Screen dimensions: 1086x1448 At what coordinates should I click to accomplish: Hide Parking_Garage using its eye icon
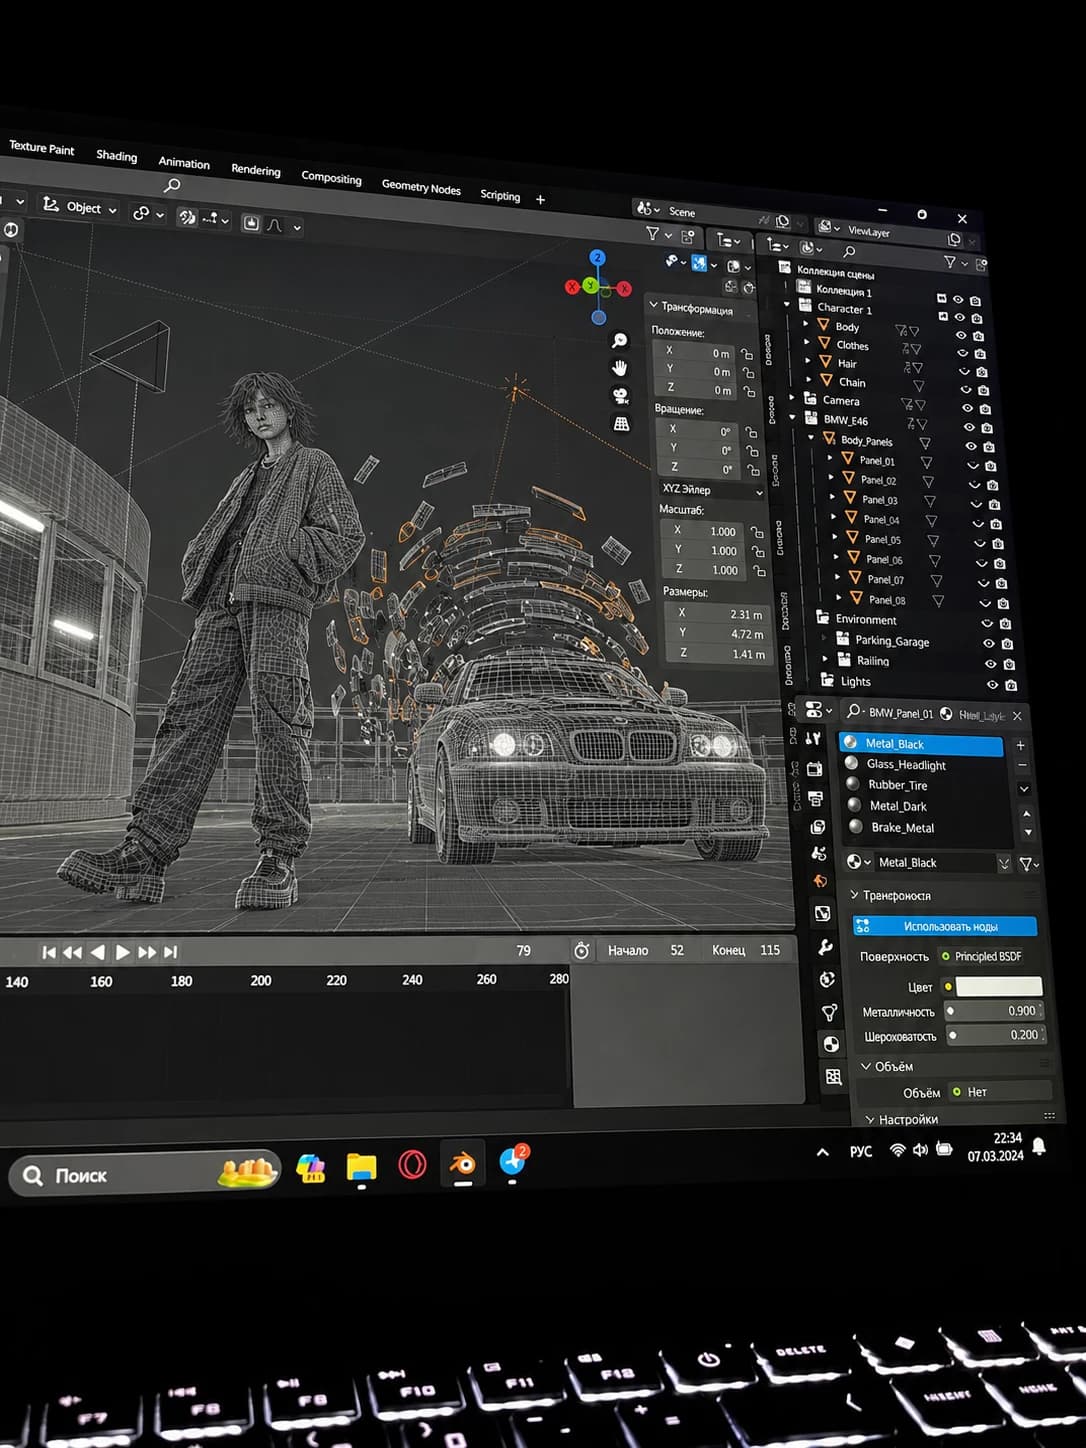click(988, 644)
